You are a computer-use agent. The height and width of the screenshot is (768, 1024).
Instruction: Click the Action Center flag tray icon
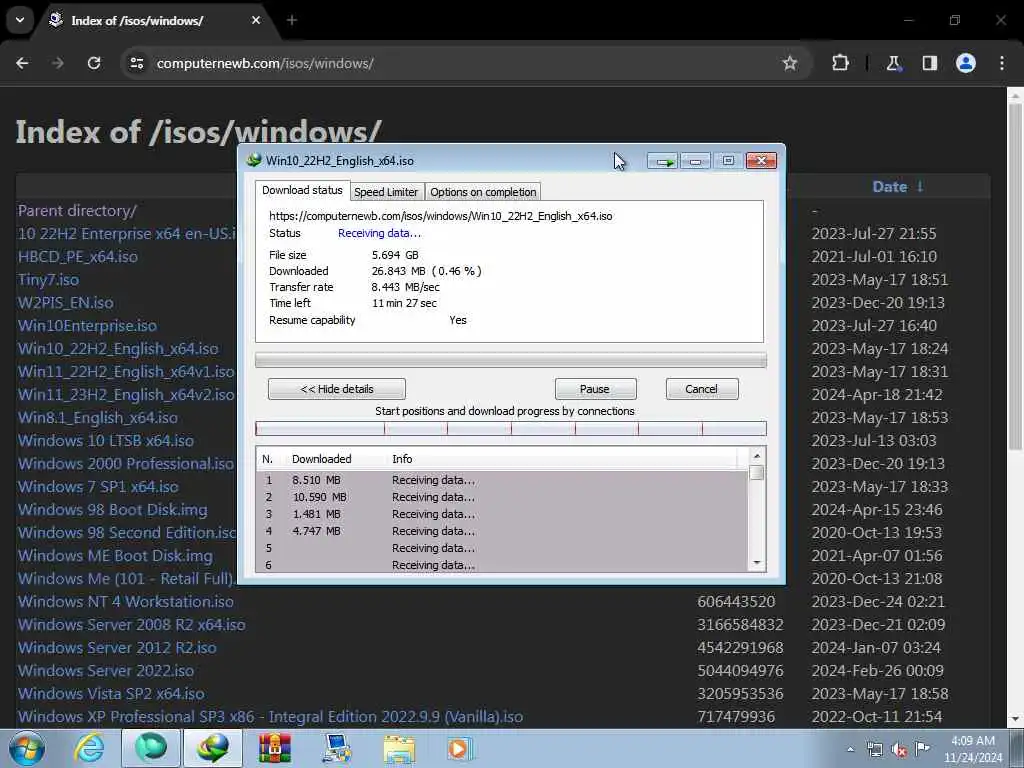tap(921, 748)
